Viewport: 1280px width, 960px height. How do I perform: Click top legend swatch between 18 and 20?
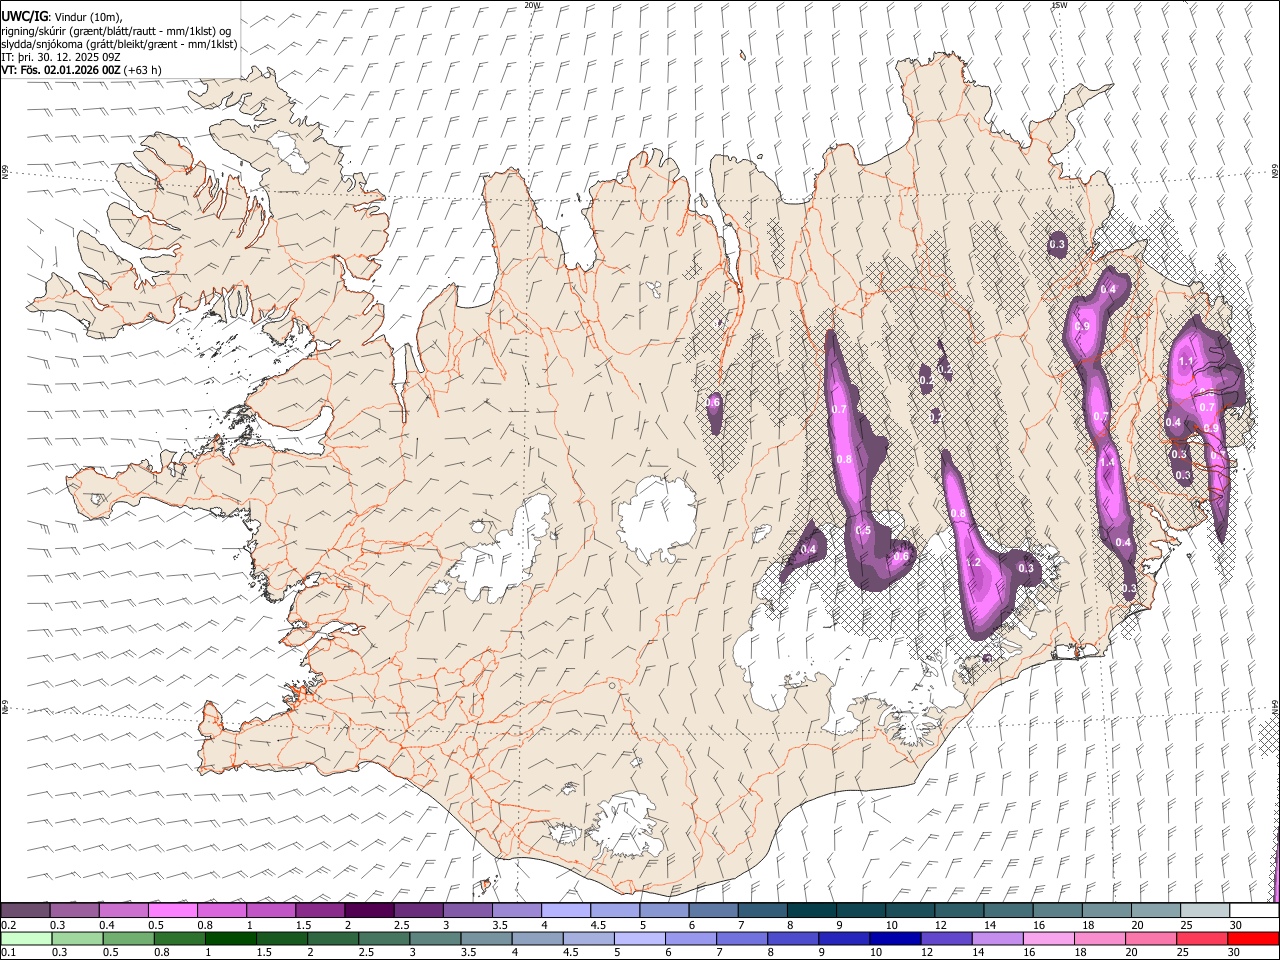tap(1105, 910)
